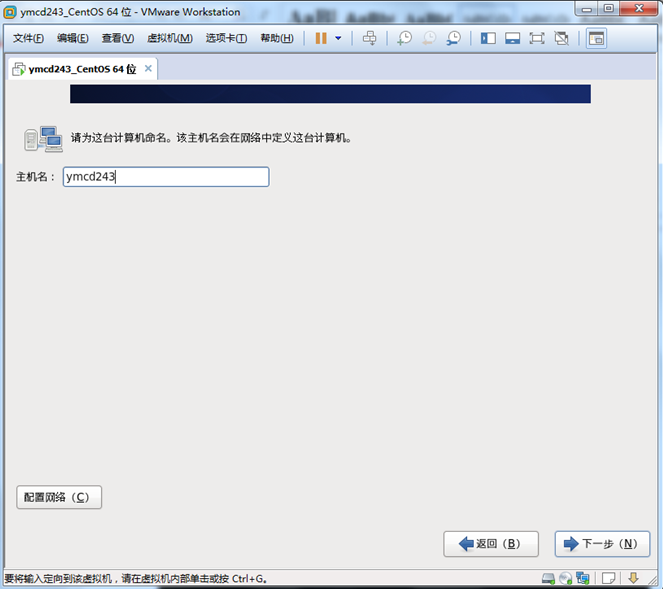Open 文件(F) menu

pyautogui.click(x=28, y=38)
